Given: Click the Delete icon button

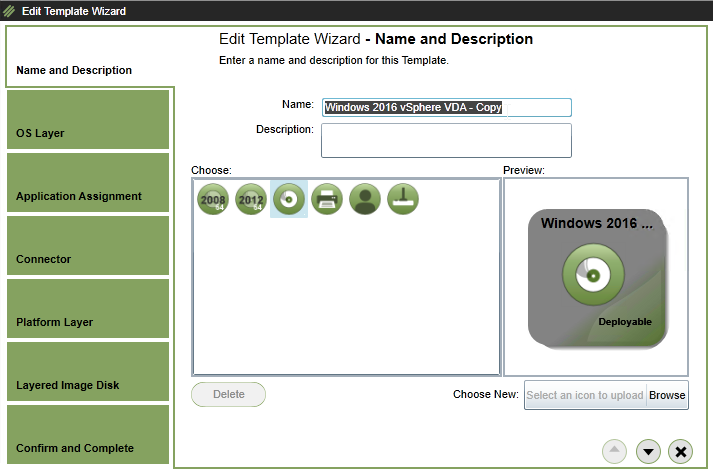Looking at the screenshot, I should click(228, 394).
